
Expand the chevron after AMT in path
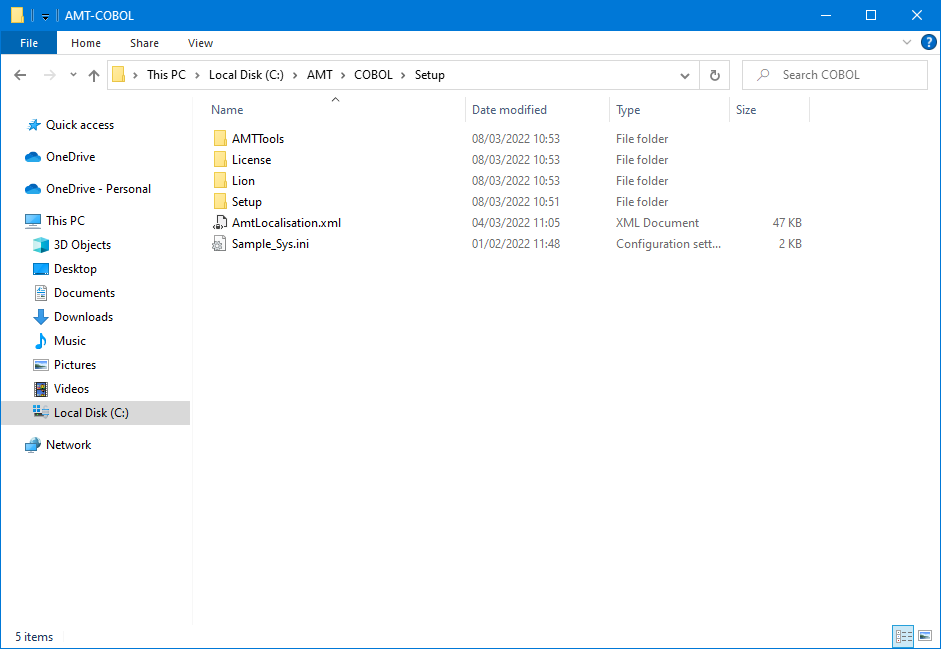[343, 75]
